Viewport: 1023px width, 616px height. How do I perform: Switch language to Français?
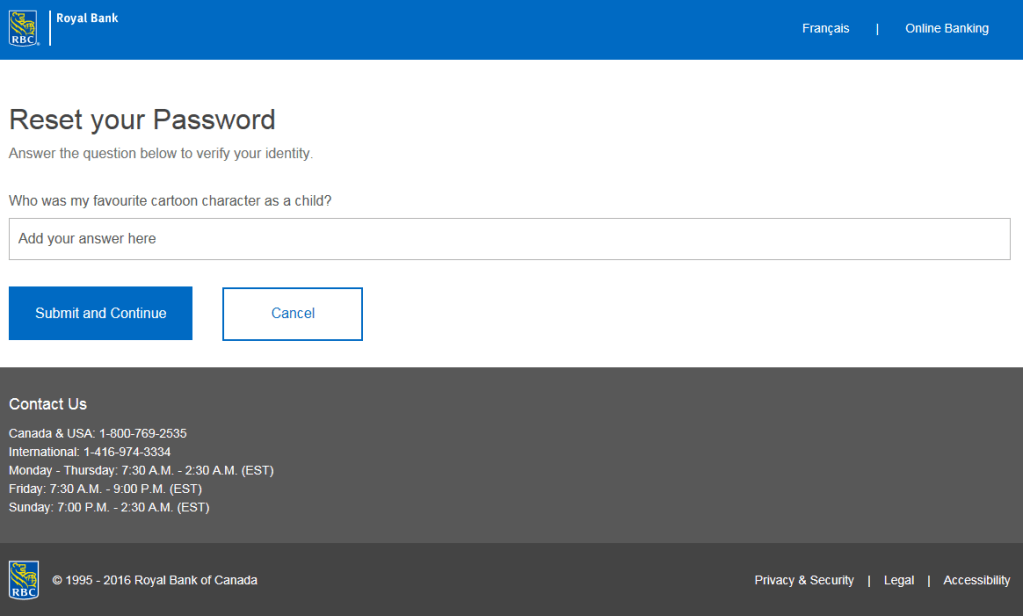[825, 29]
